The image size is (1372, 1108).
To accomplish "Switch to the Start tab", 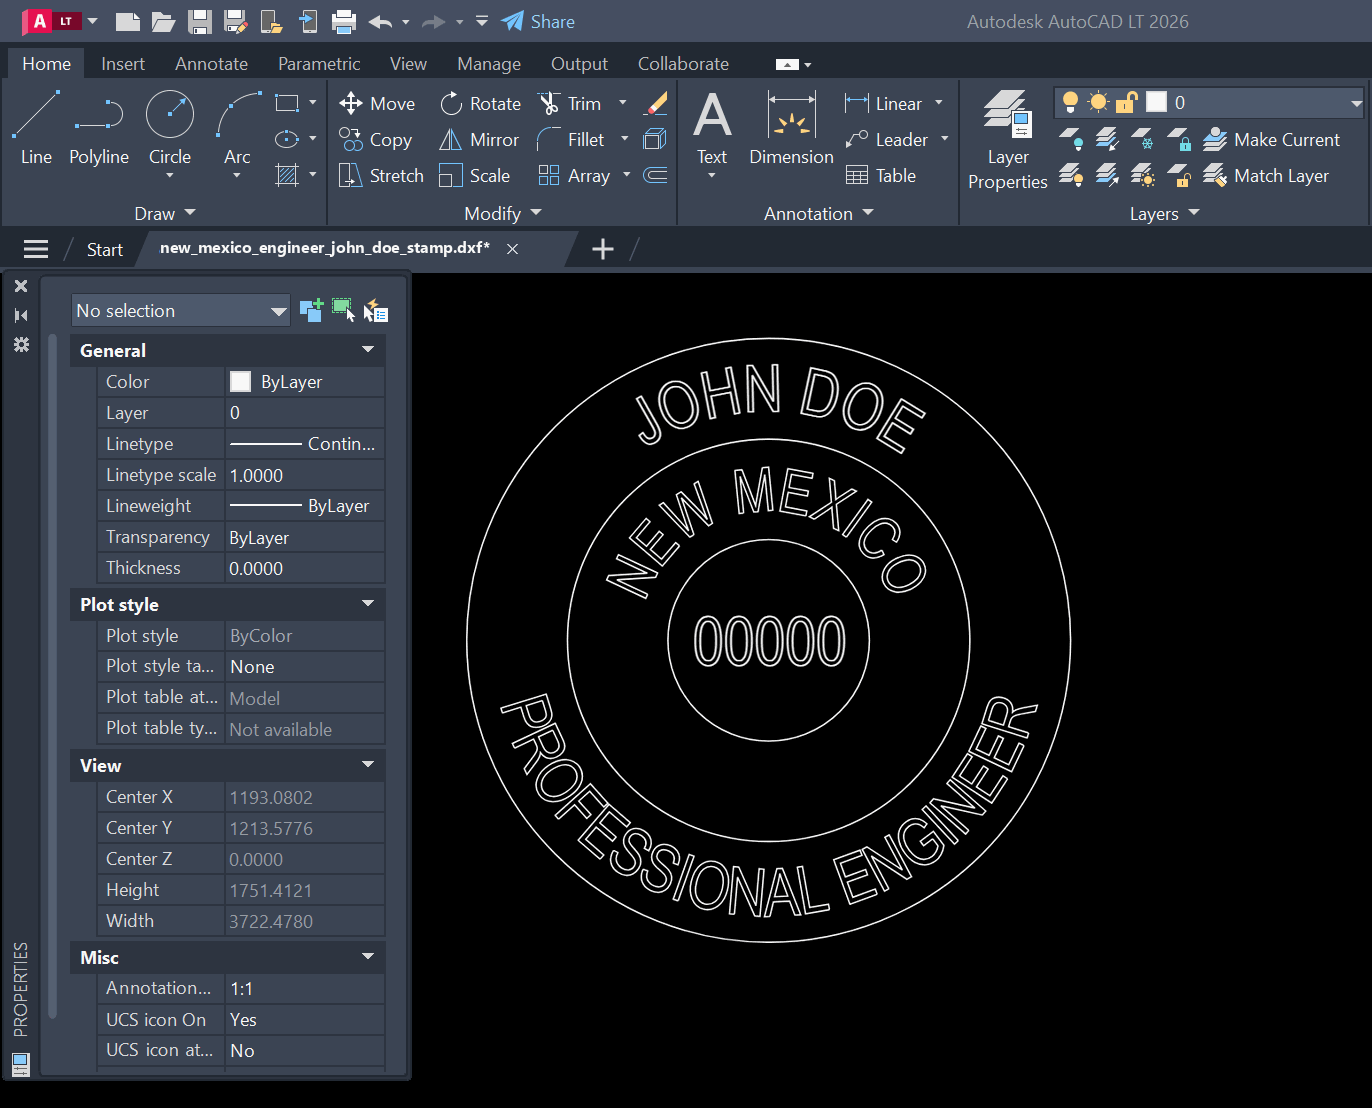I will (104, 249).
